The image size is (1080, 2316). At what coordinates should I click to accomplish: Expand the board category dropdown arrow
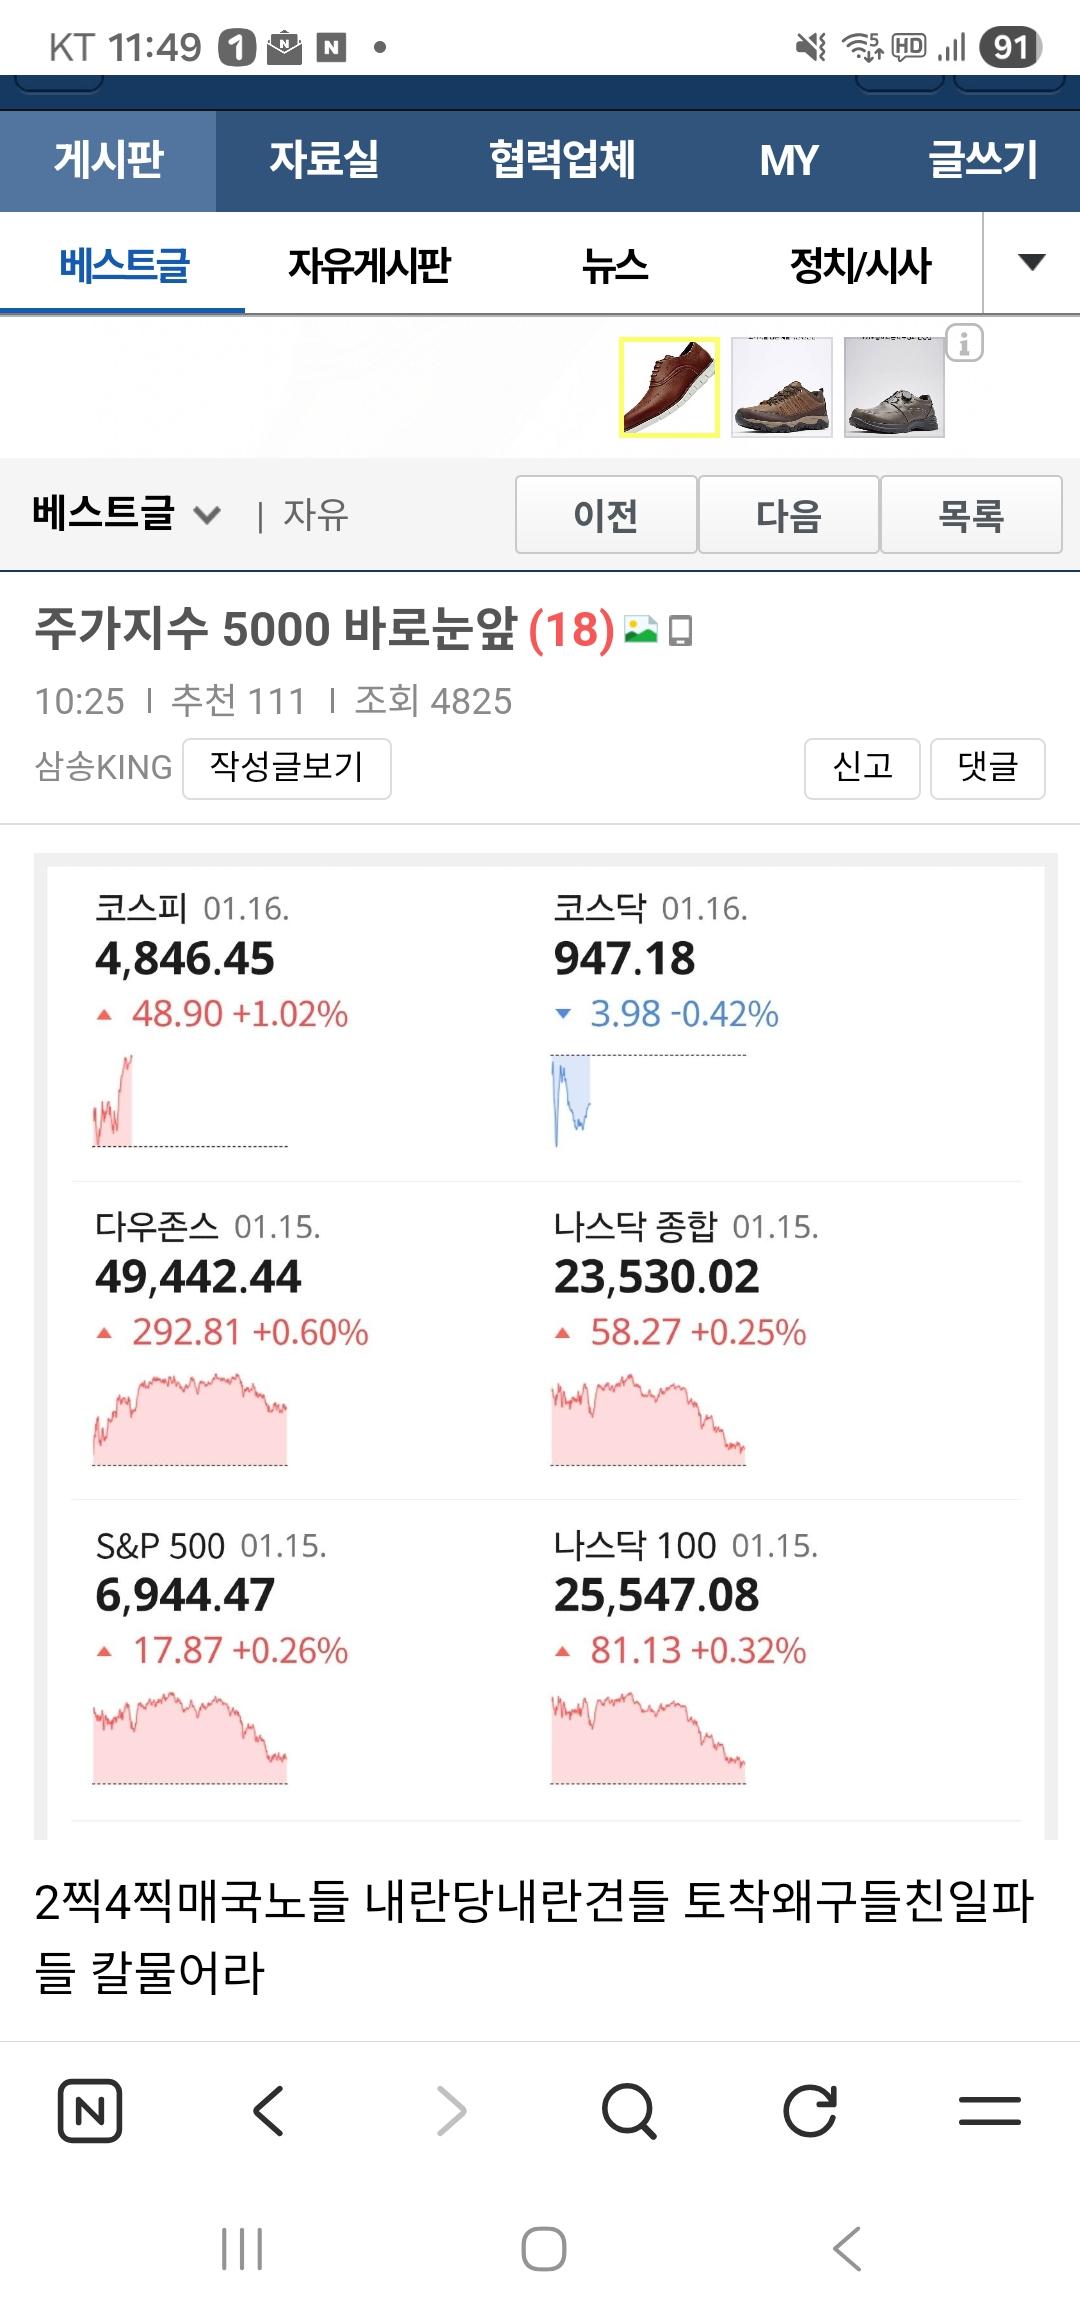[1031, 263]
